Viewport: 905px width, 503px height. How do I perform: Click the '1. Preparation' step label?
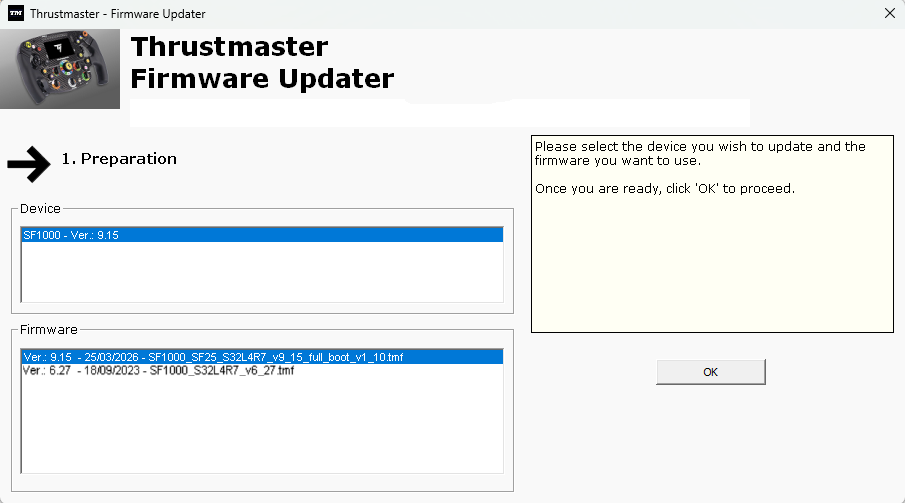(119, 159)
